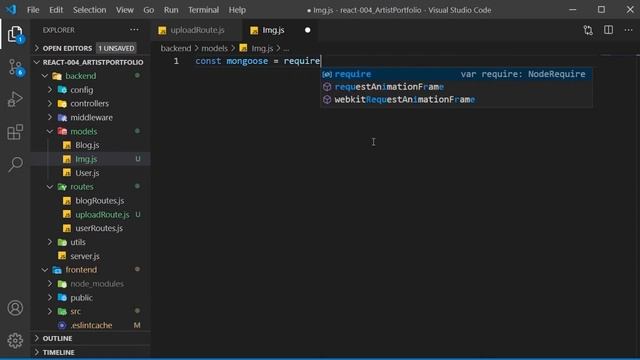Viewport: 640px width, 360px height.
Task: Choose the webkitRequestAnimationFrame suggestion
Action: click(456, 100)
